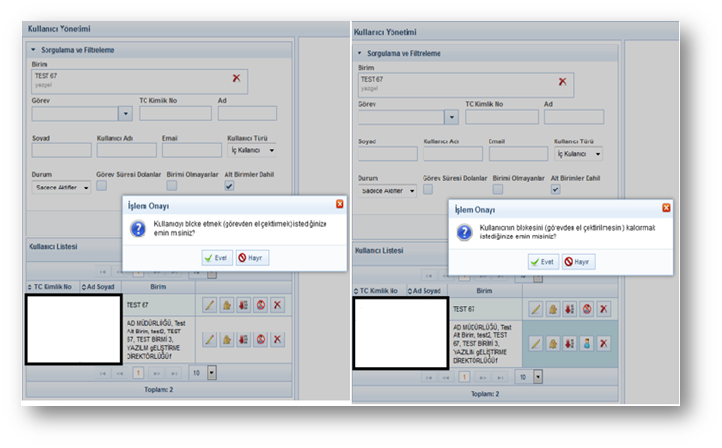
Task: Open Görev dropdown in left panel
Action: 125,114
